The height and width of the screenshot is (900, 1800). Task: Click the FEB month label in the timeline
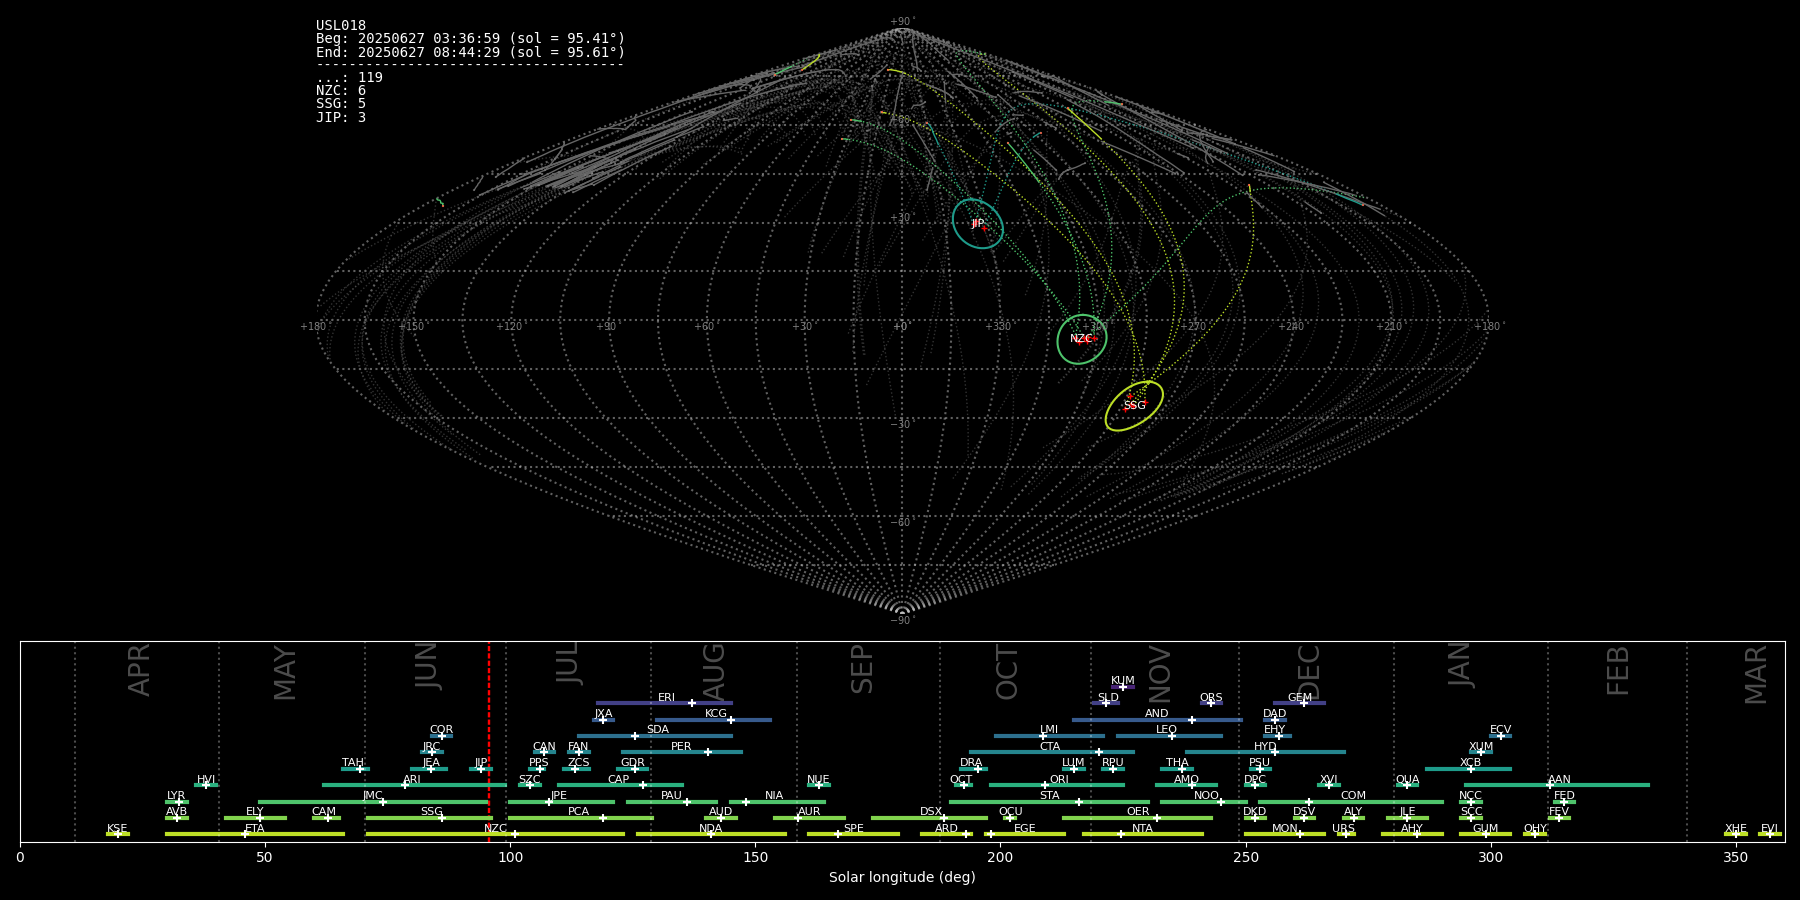tap(1618, 670)
